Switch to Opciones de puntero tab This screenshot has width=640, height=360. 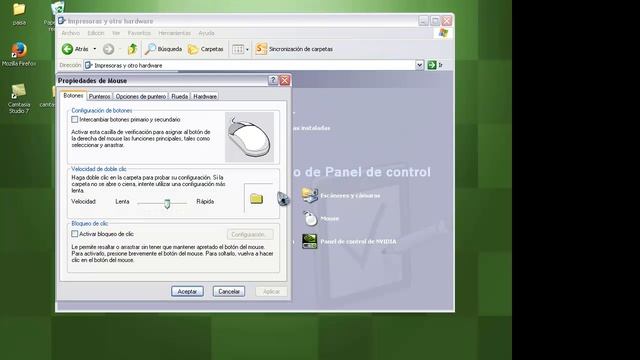(x=140, y=96)
